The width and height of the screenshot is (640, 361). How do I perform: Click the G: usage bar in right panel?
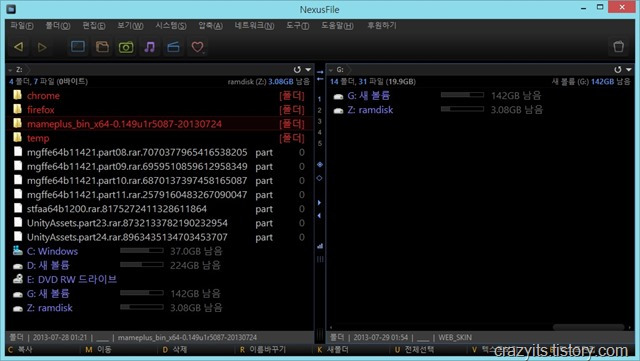click(x=462, y=95)
